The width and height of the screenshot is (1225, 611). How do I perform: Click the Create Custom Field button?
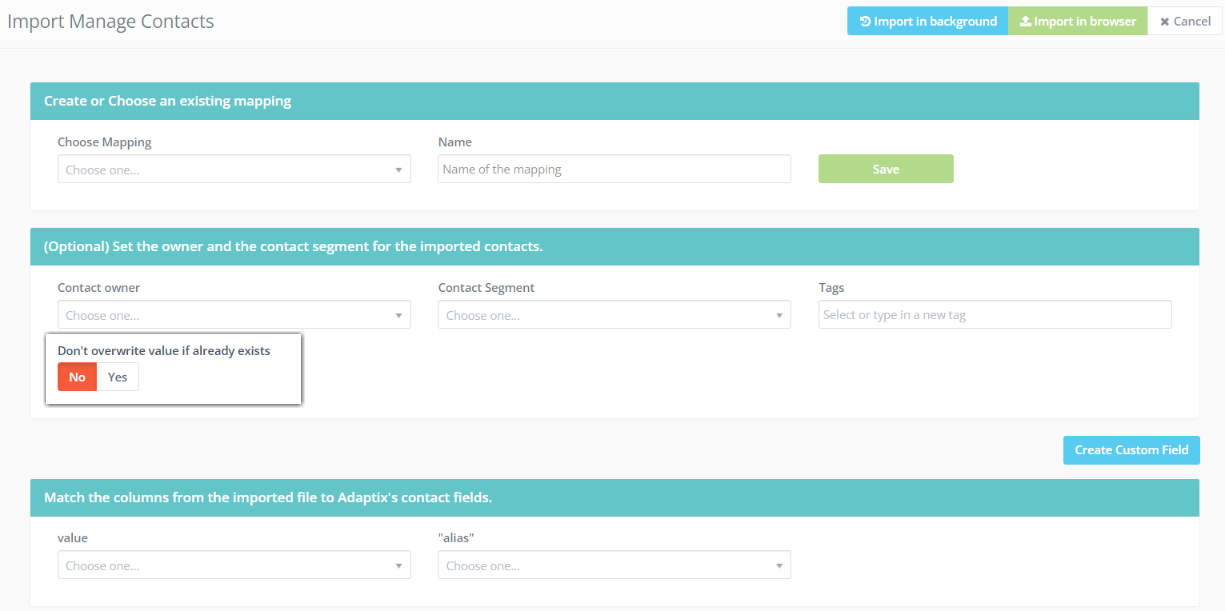[x=1131, y=450]
